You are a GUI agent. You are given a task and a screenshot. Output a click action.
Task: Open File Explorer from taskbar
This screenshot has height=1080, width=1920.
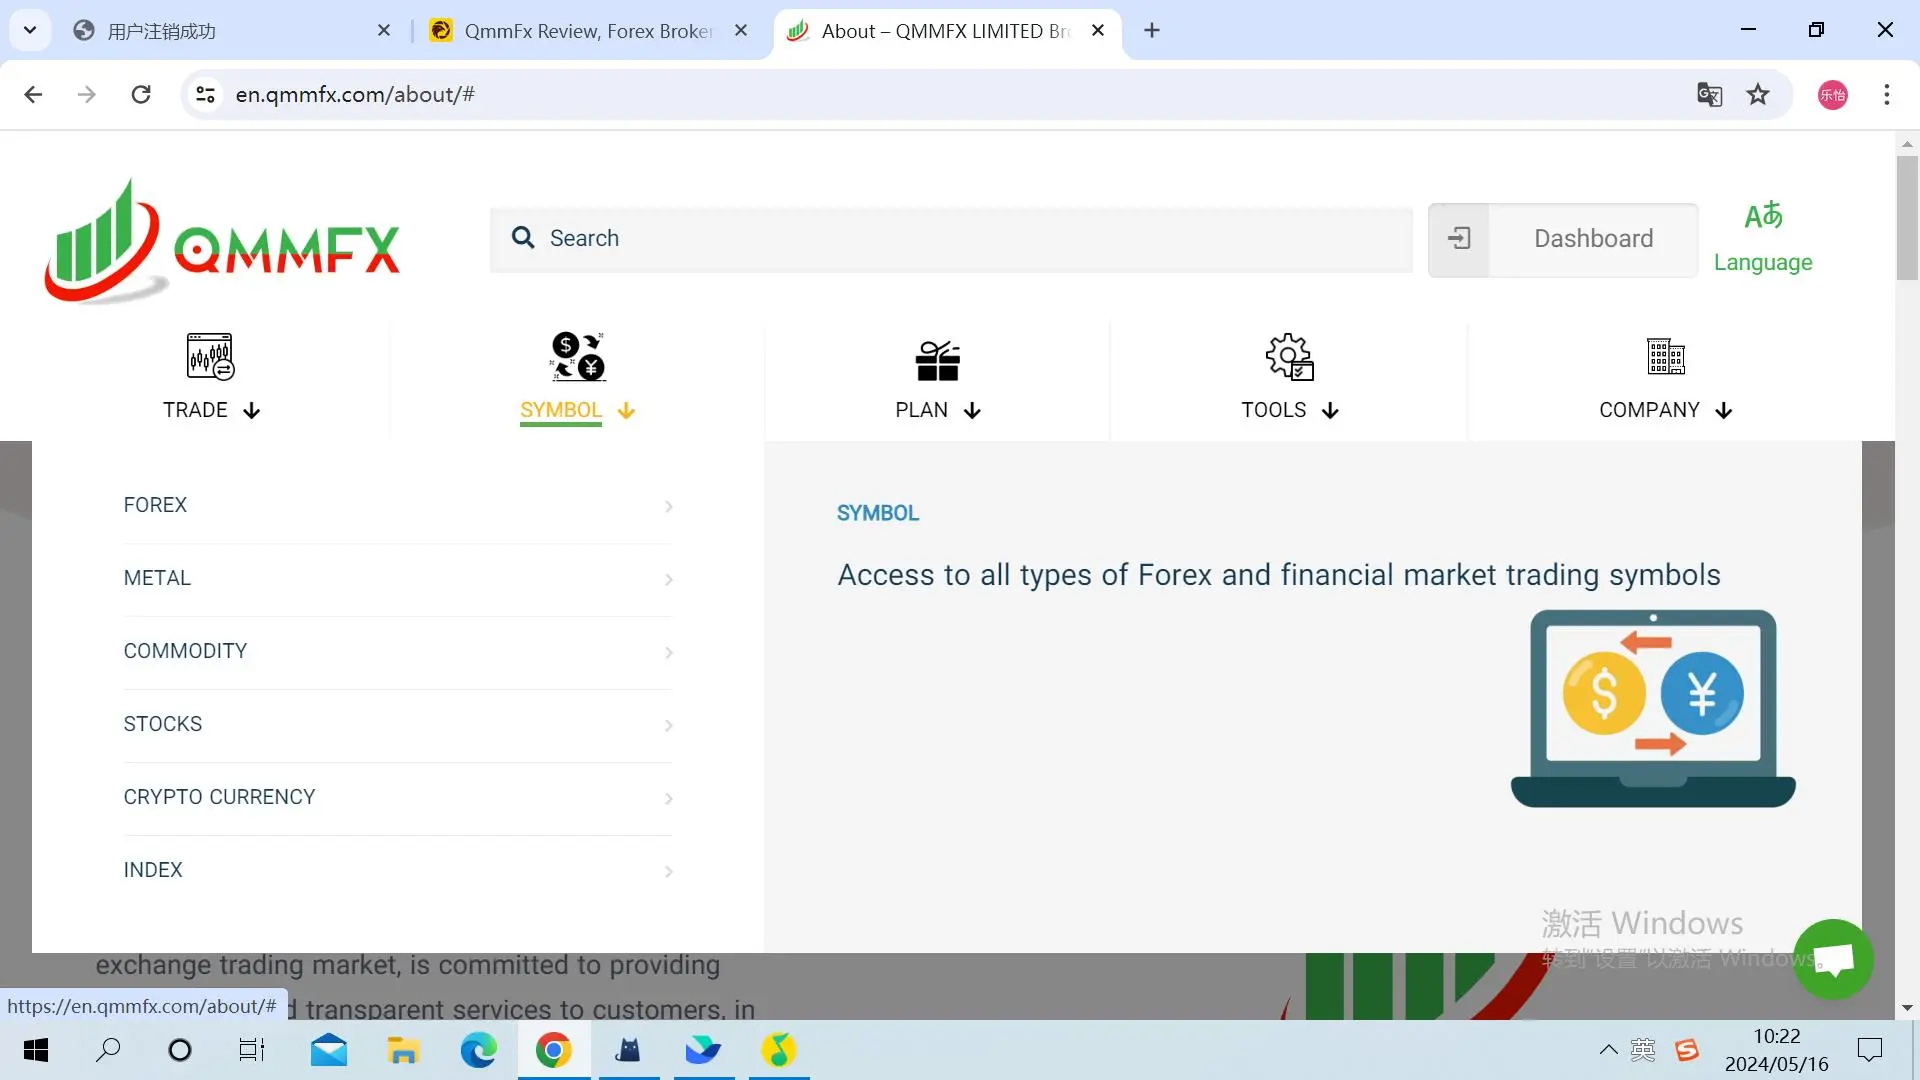(403, 1050)
